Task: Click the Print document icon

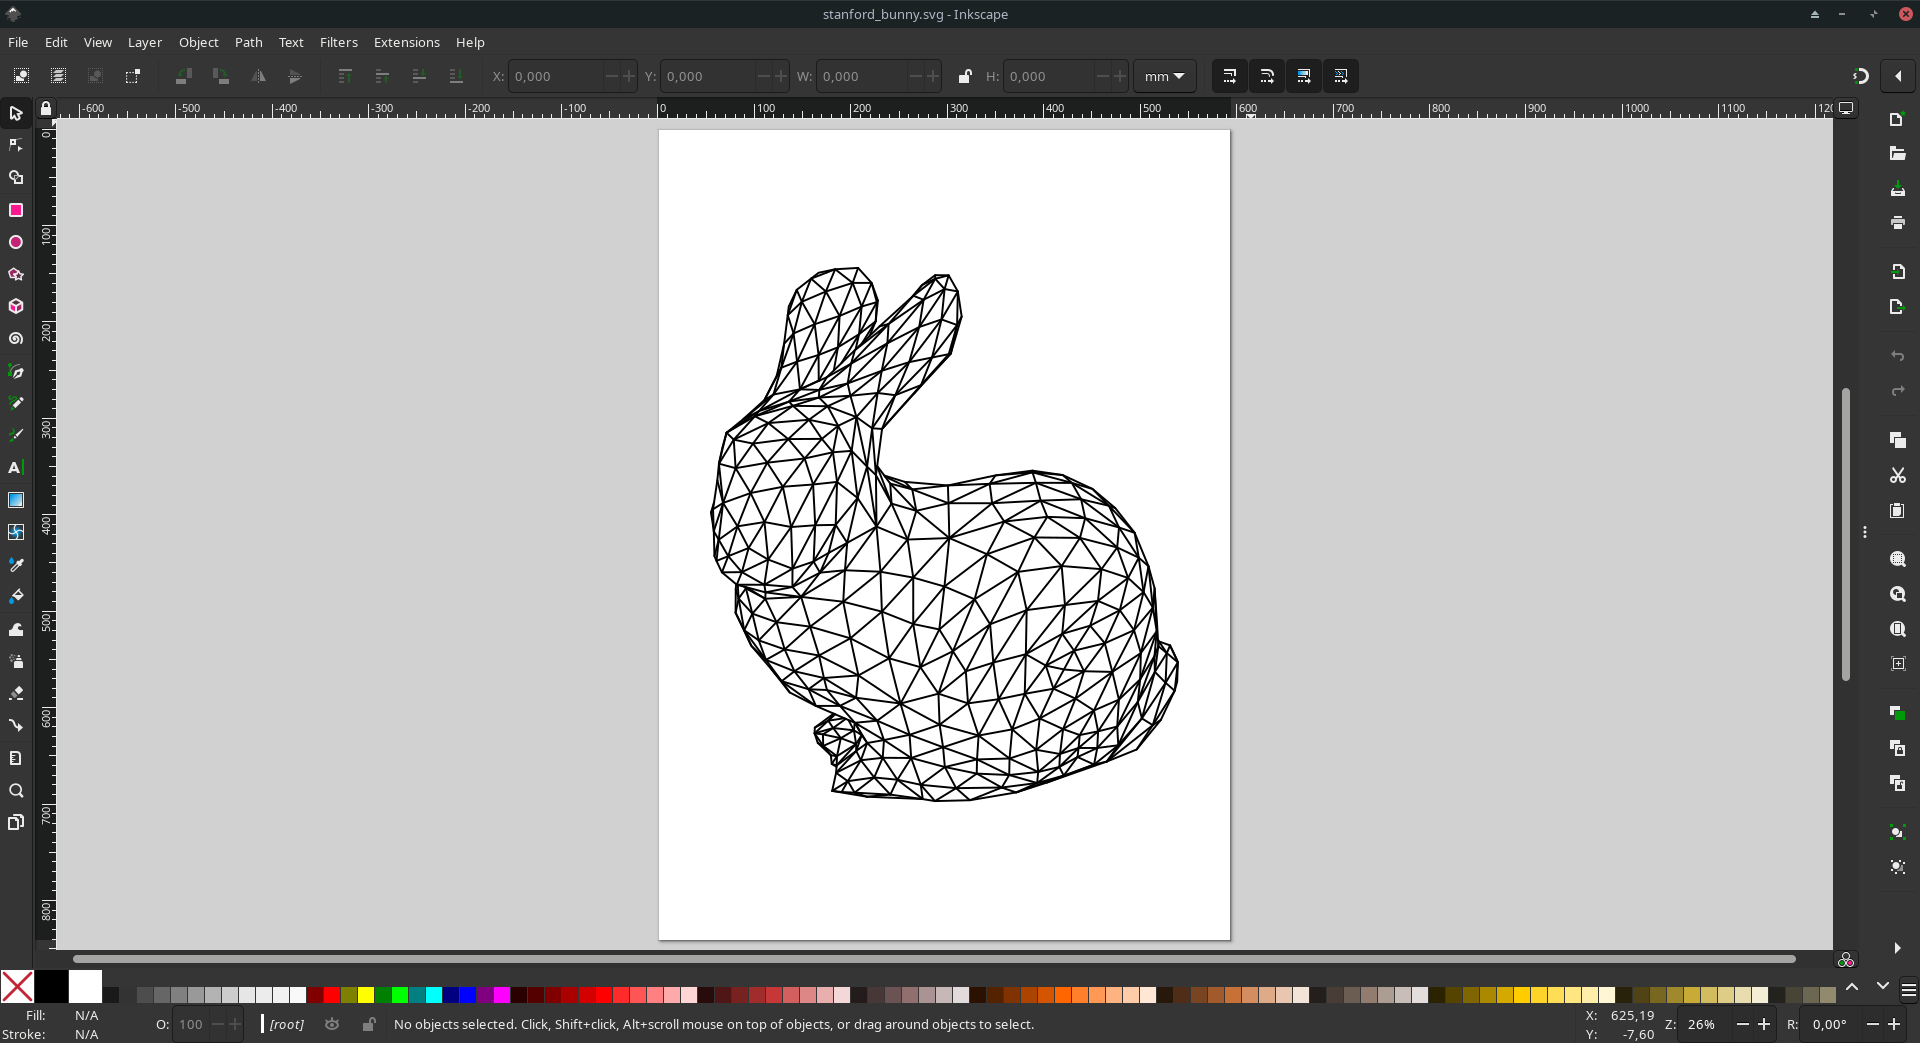Action: click(x=1897, y=223)
